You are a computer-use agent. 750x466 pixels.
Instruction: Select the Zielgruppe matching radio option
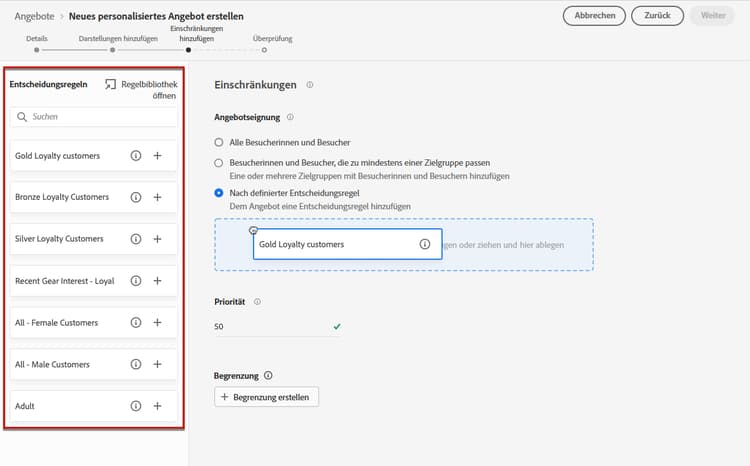(219, 162)
